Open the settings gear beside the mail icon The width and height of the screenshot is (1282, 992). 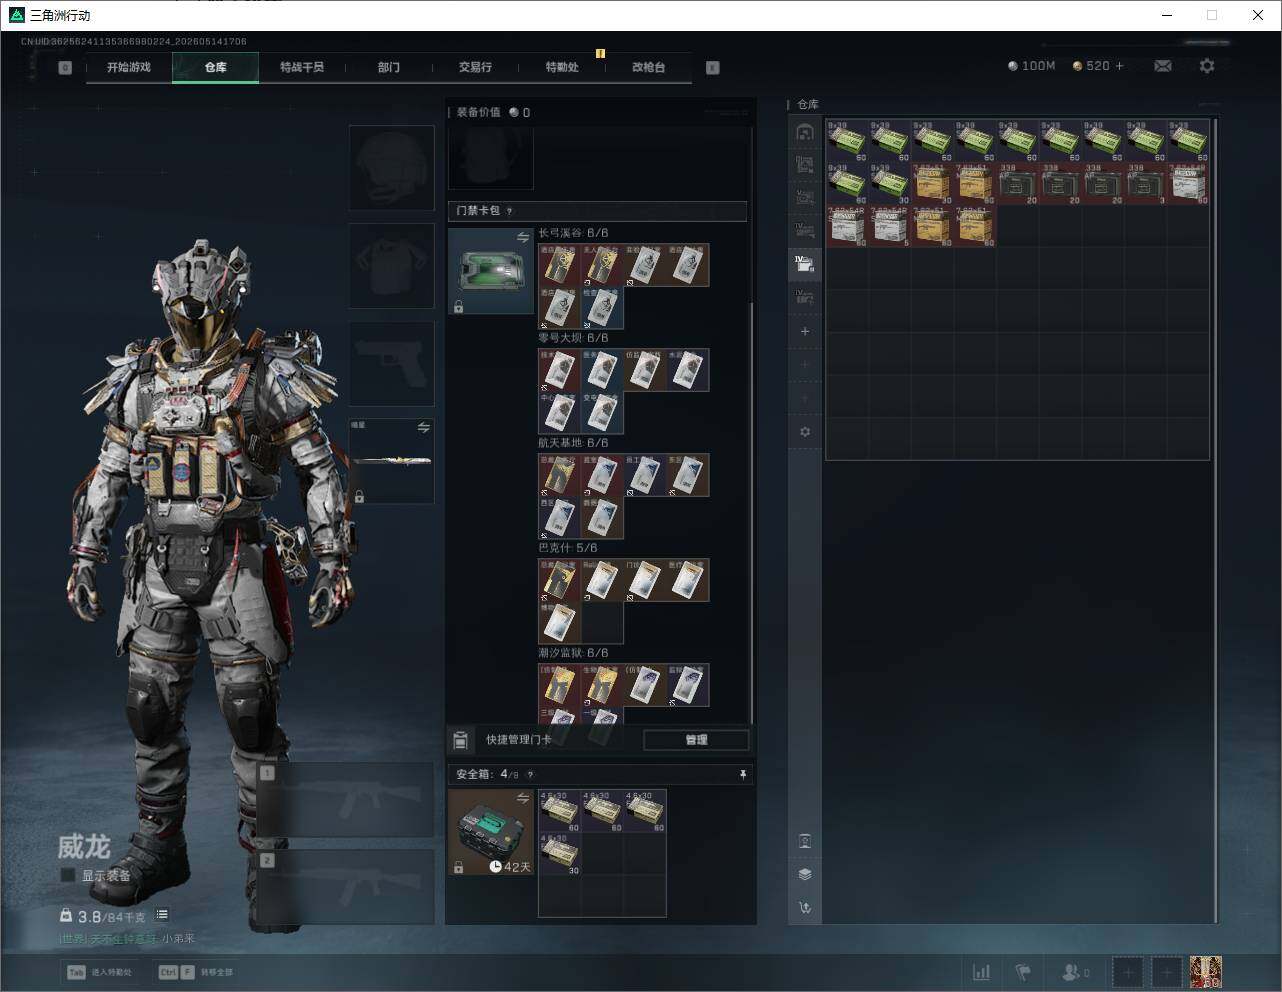point(1207,66)
